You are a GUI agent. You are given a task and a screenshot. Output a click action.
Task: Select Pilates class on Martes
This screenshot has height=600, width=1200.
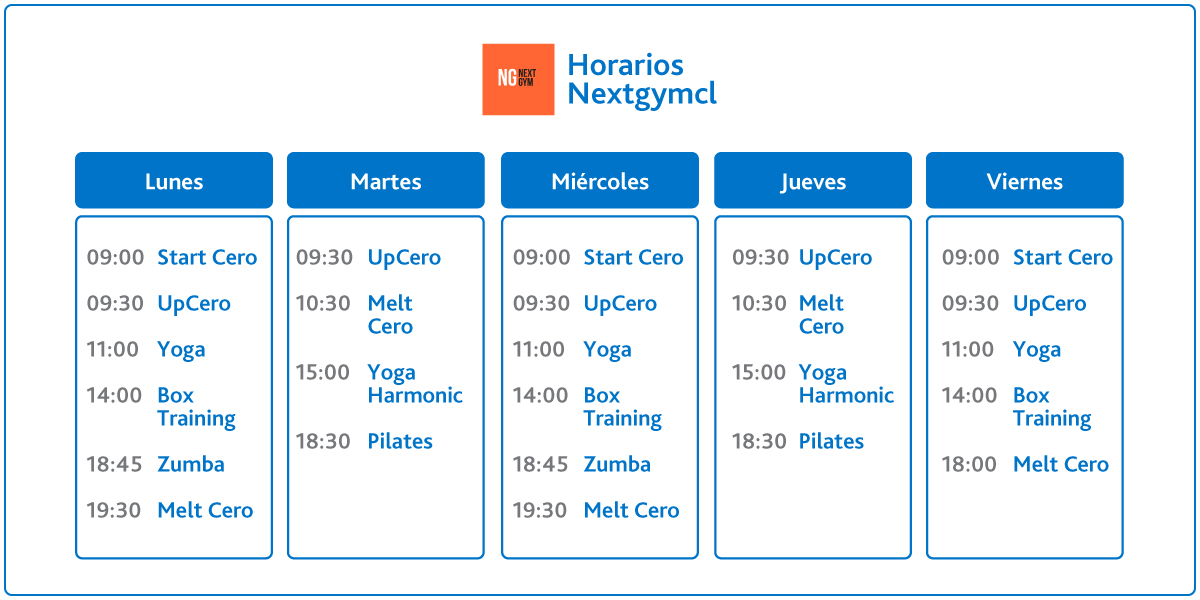click(400, 441)
